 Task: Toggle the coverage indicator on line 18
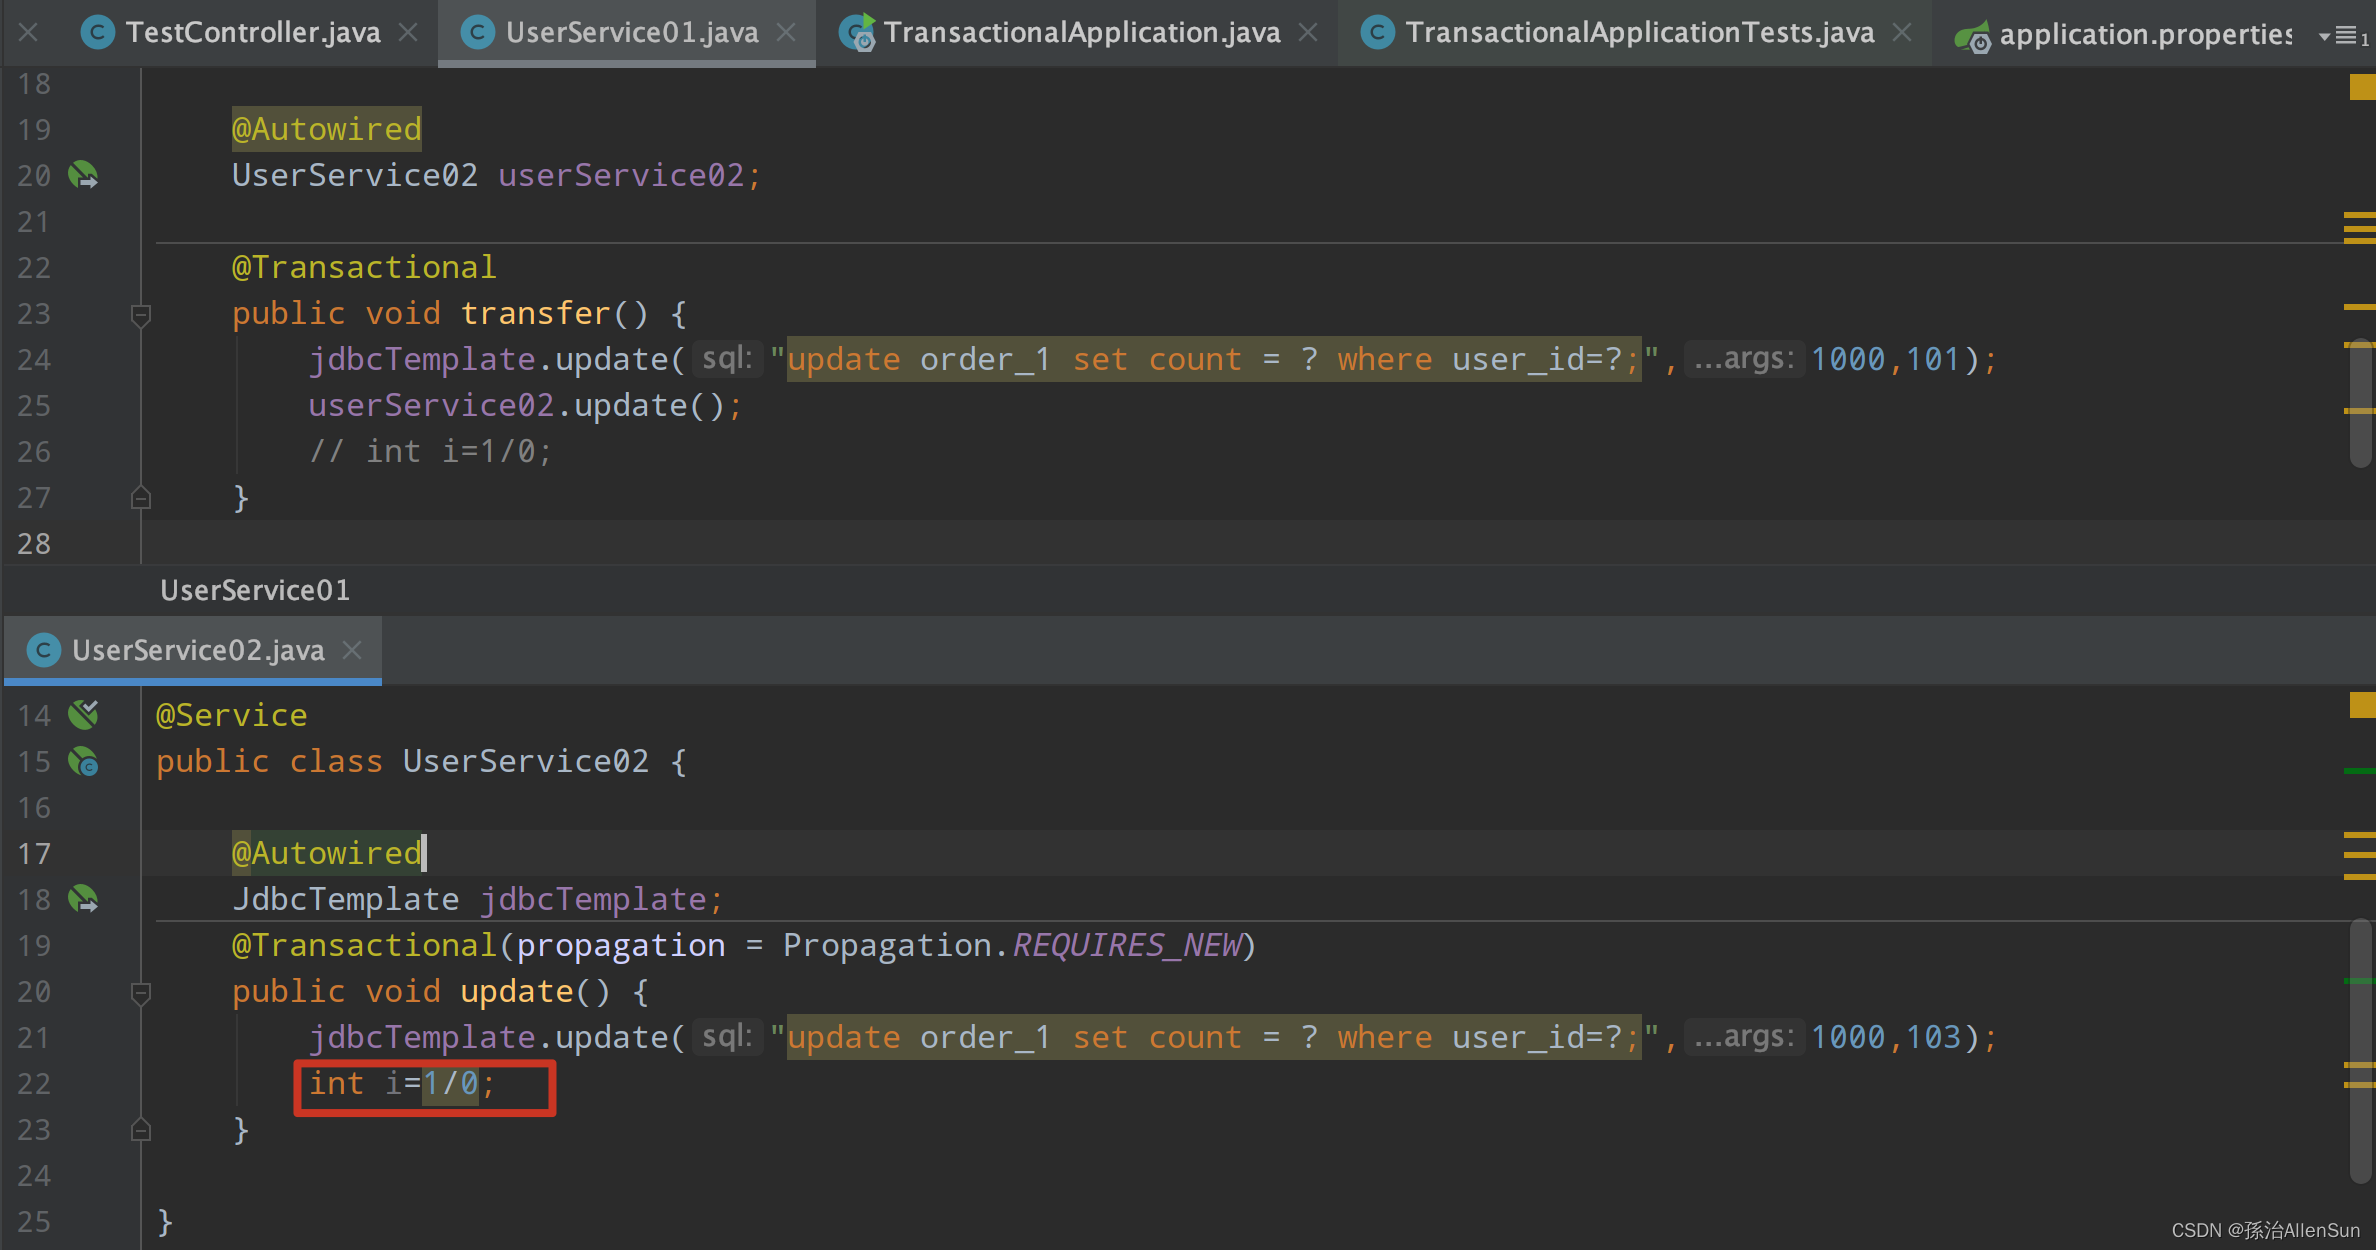coord(88,898)
